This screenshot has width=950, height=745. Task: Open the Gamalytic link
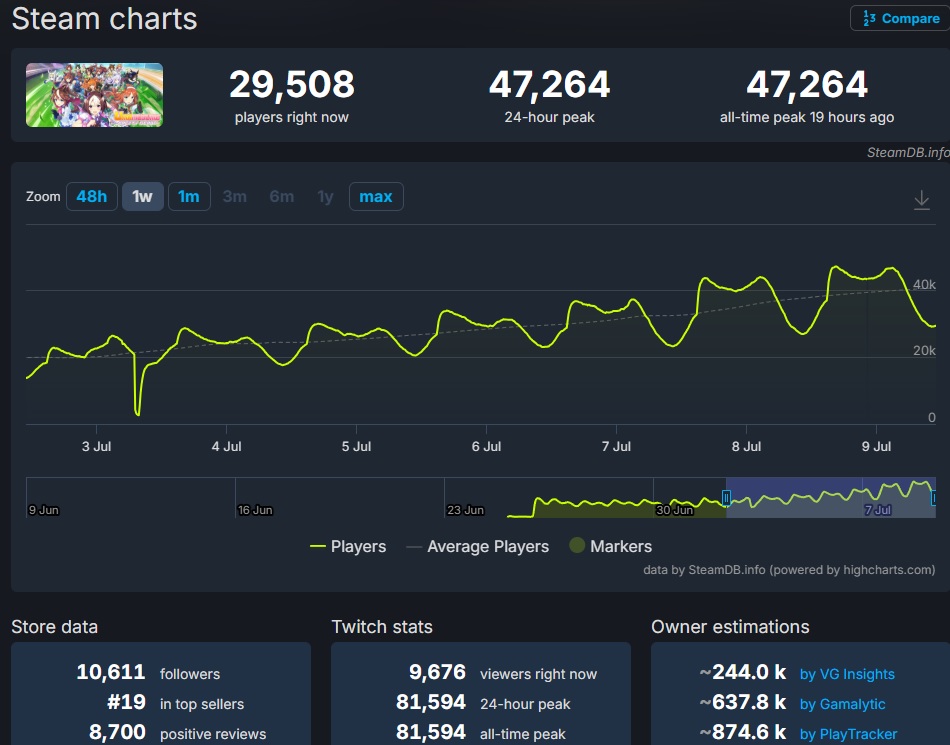click(842, 704)
